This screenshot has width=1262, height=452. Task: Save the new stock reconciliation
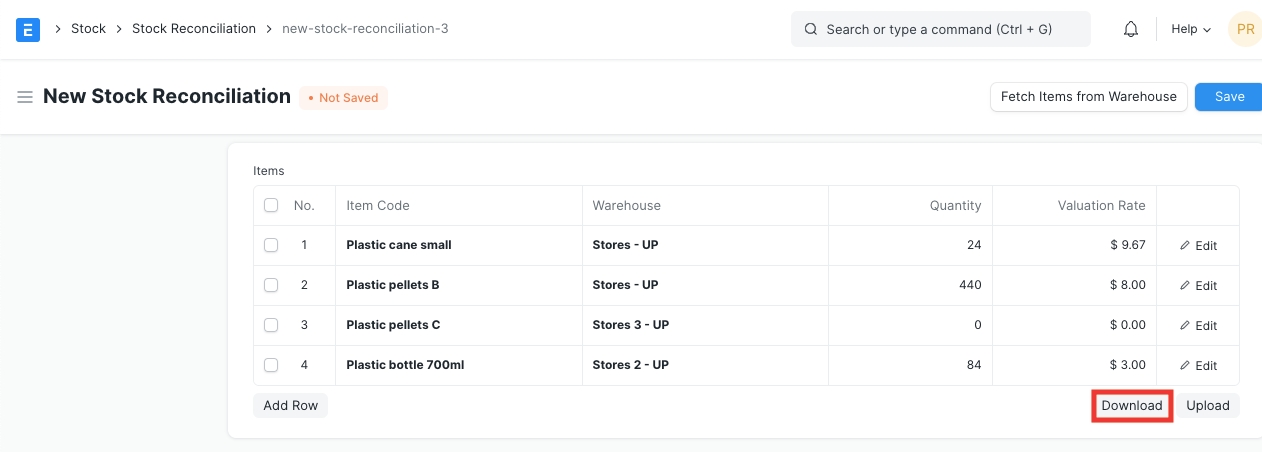click(1229, 97)
